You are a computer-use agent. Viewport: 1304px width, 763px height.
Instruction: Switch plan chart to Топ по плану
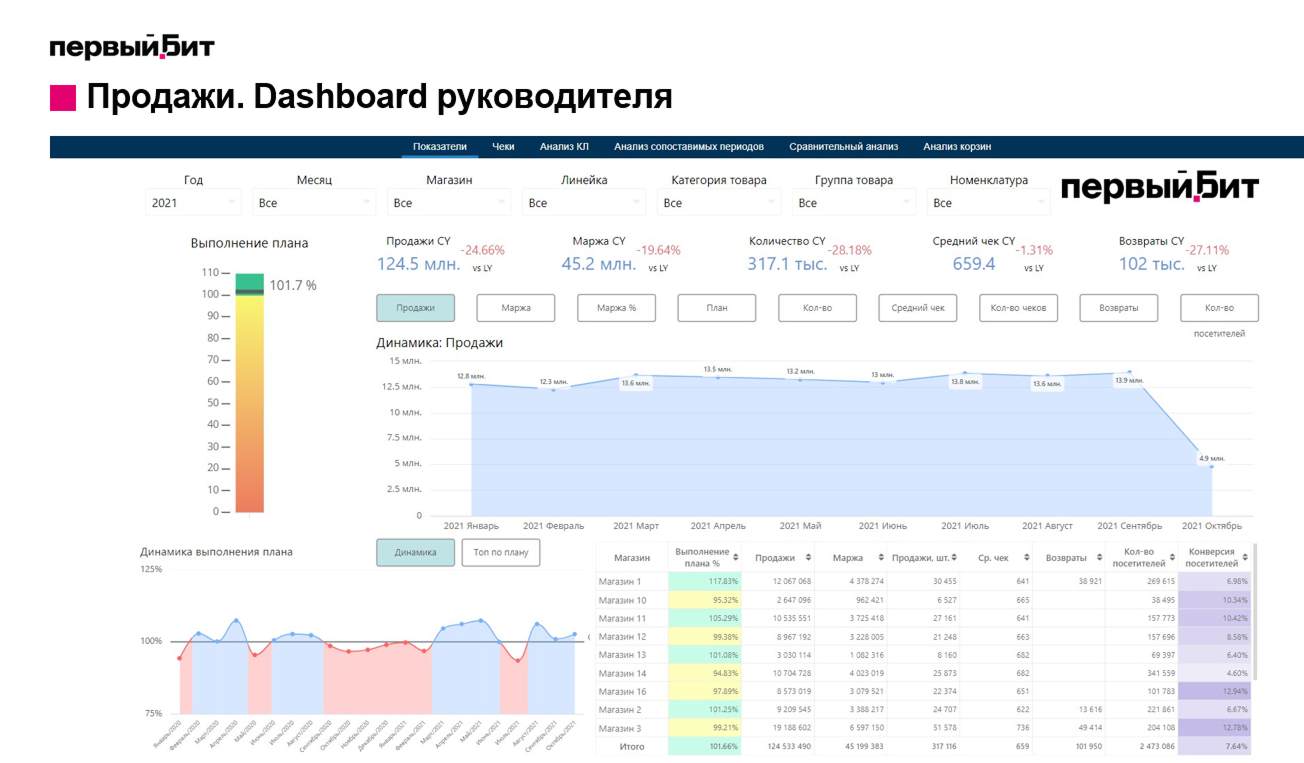501,552
